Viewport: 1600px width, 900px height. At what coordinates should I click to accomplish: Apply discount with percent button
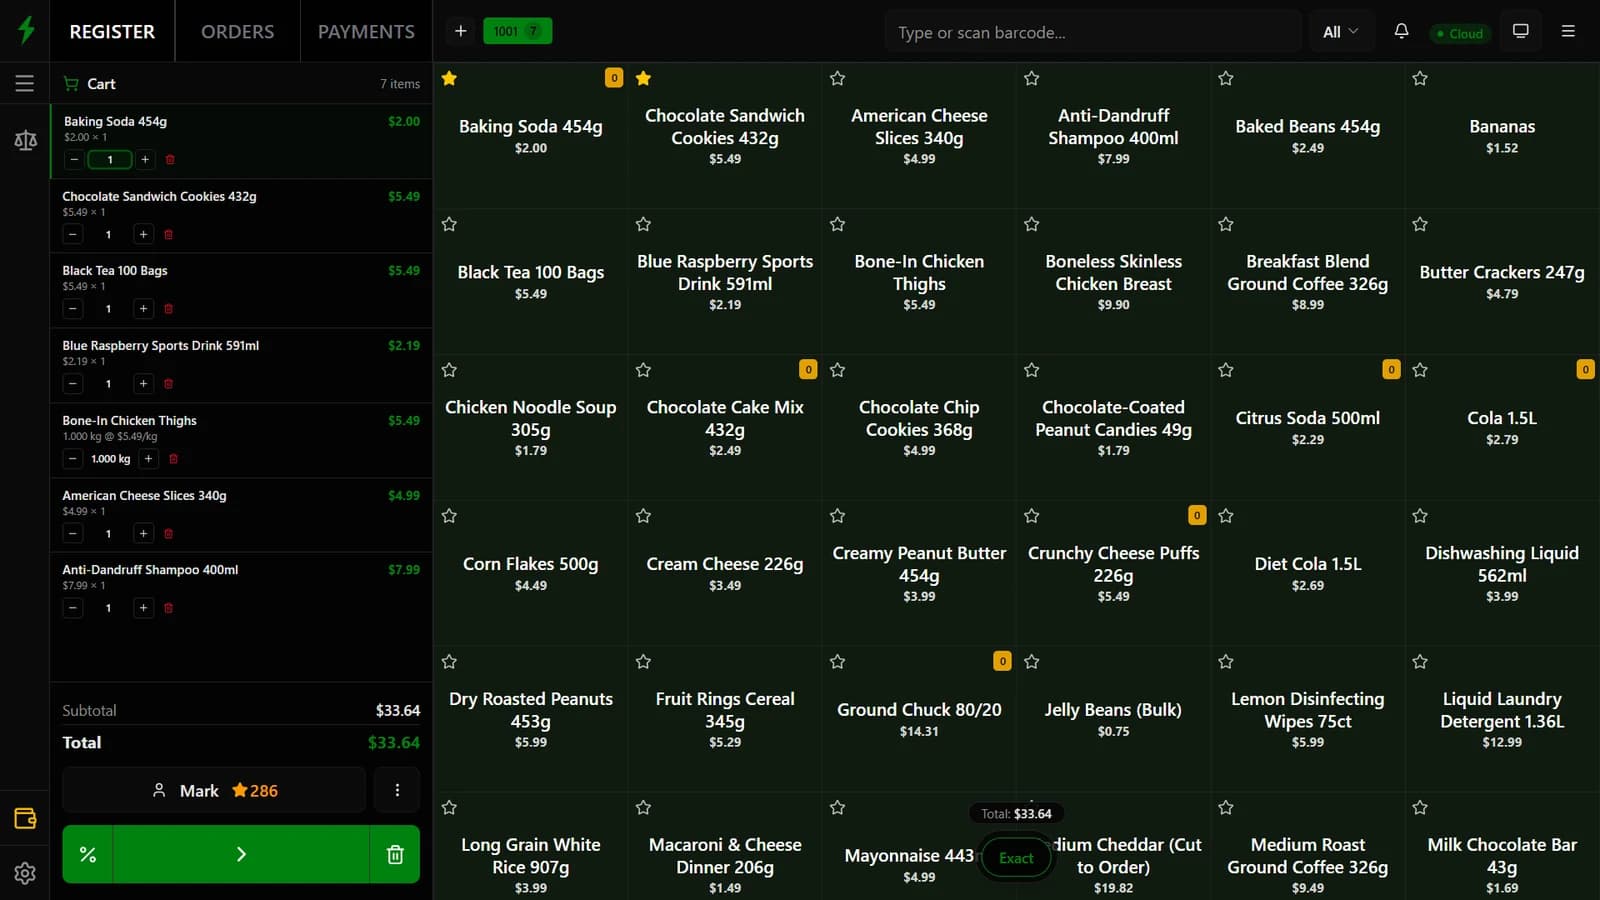pos(88,854)
